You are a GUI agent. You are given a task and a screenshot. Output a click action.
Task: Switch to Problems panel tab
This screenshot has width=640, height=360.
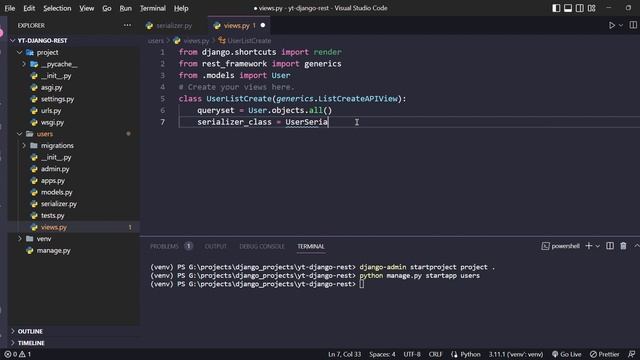click(x=164, y=246)
